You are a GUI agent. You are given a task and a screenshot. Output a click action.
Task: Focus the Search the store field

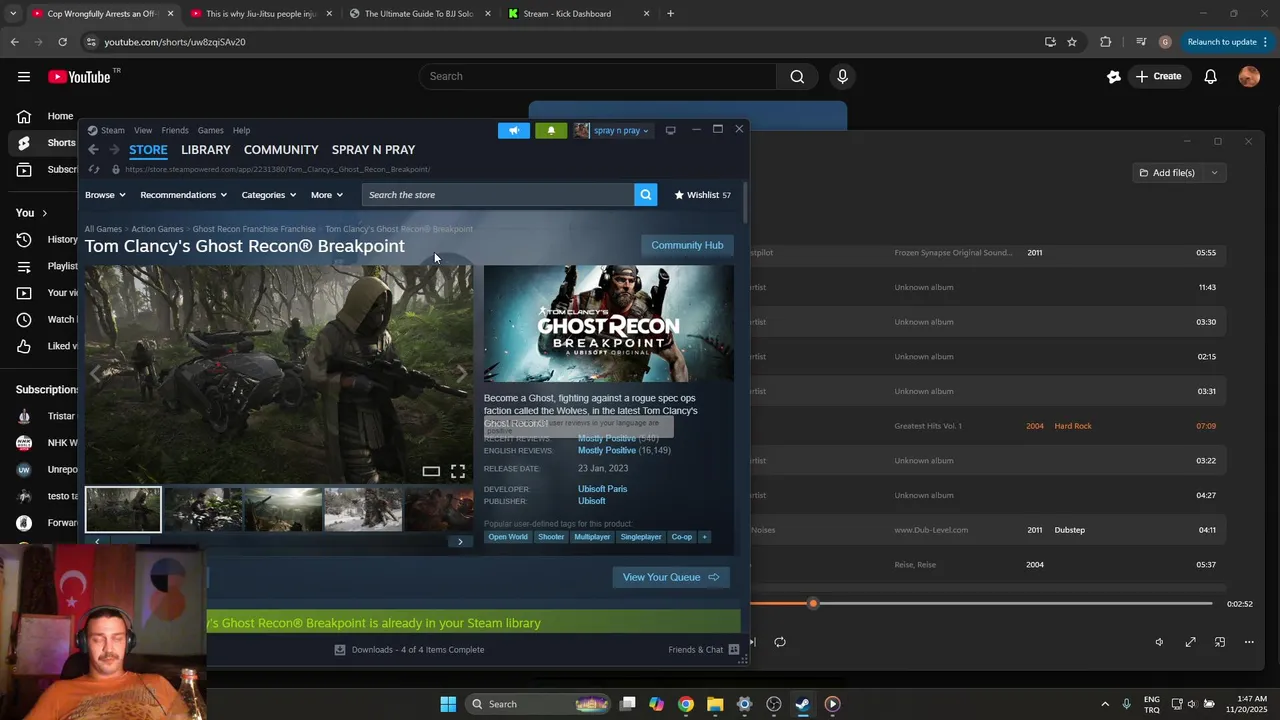(x=498, y=195)
